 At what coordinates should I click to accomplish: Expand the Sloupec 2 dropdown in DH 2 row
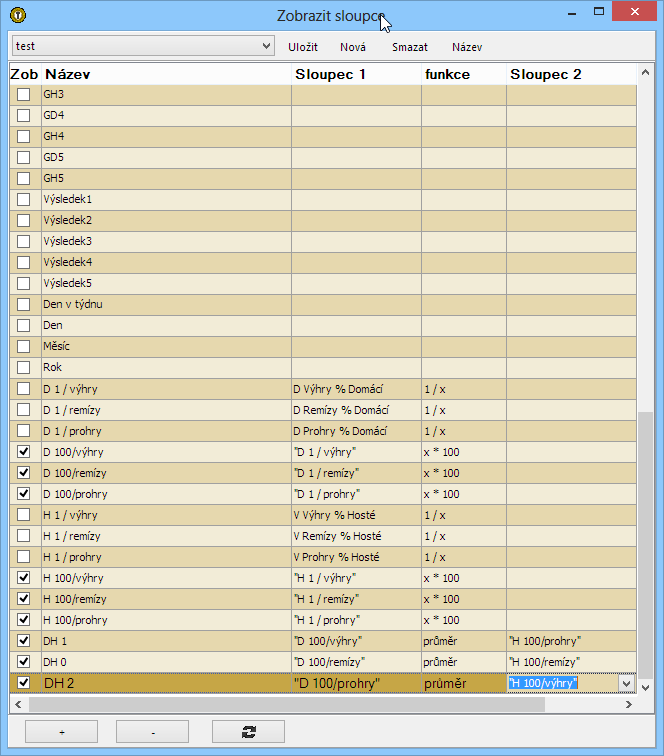click(x=627, y=683)
